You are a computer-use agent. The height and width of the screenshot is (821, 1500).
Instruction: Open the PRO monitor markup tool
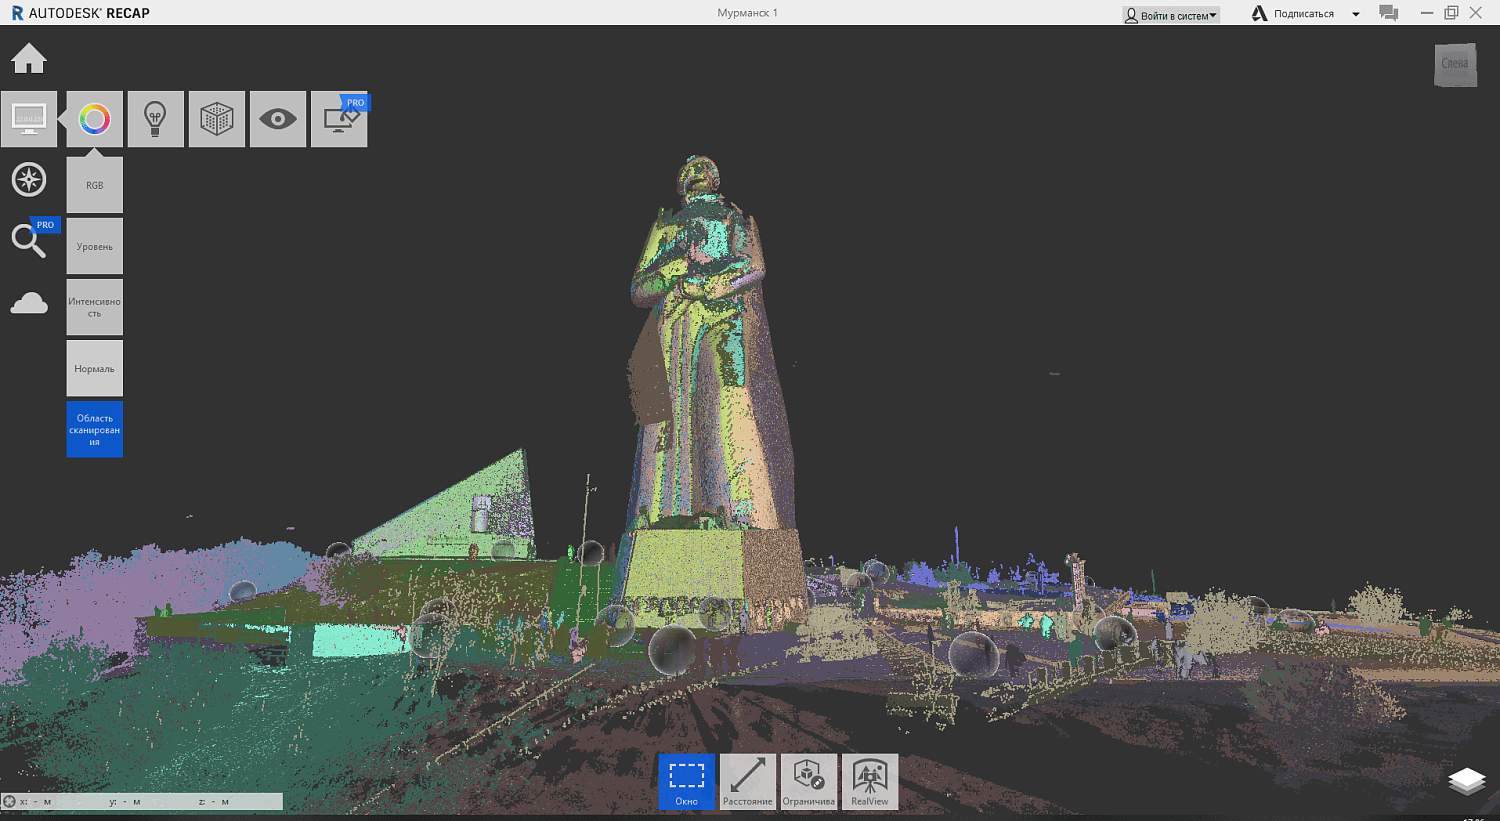(339, 119)
